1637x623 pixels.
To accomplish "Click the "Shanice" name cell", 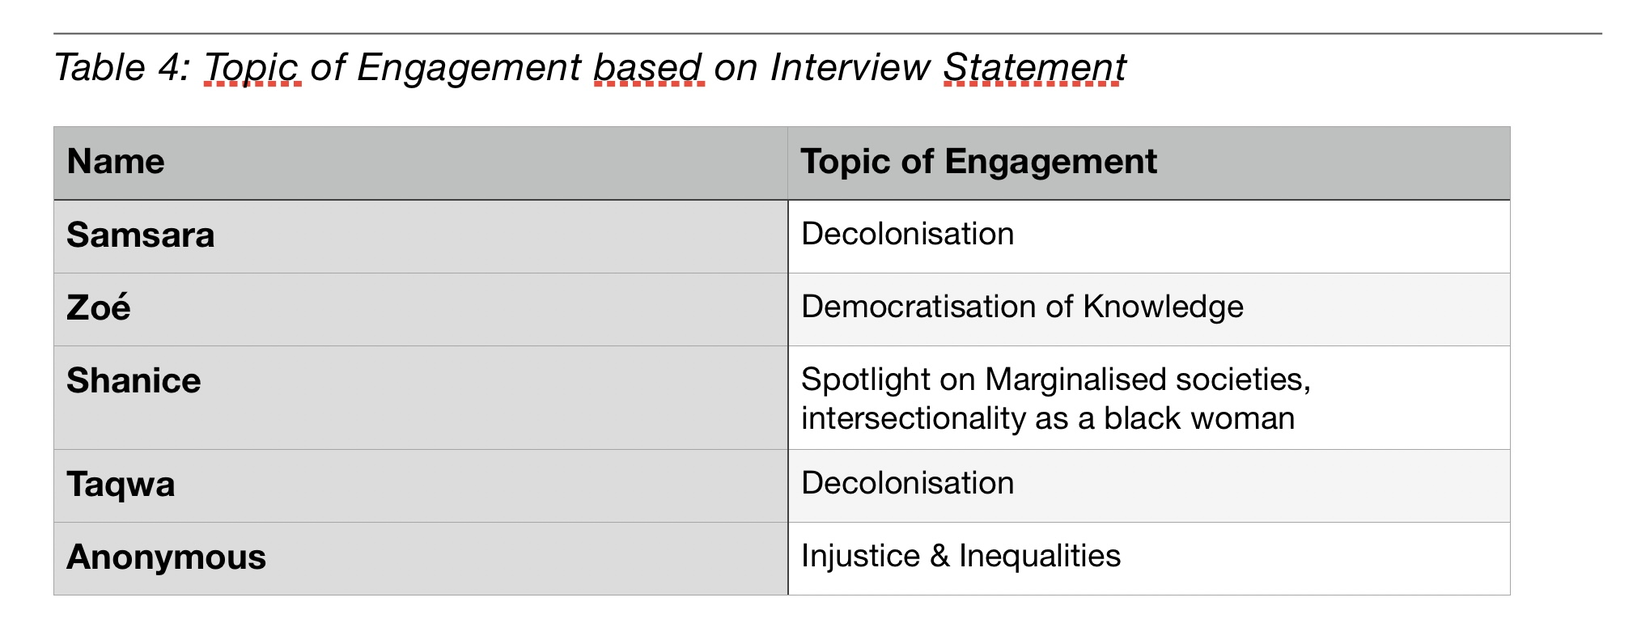I will [x=133, y=381].
